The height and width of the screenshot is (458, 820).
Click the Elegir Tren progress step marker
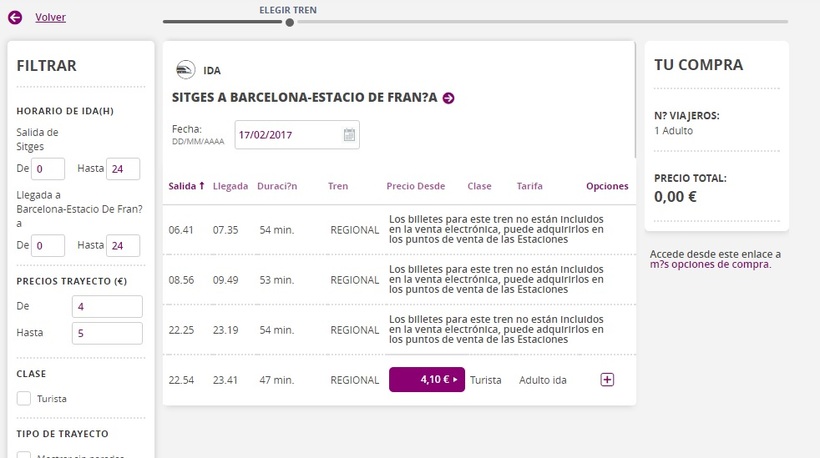(289, 22)
